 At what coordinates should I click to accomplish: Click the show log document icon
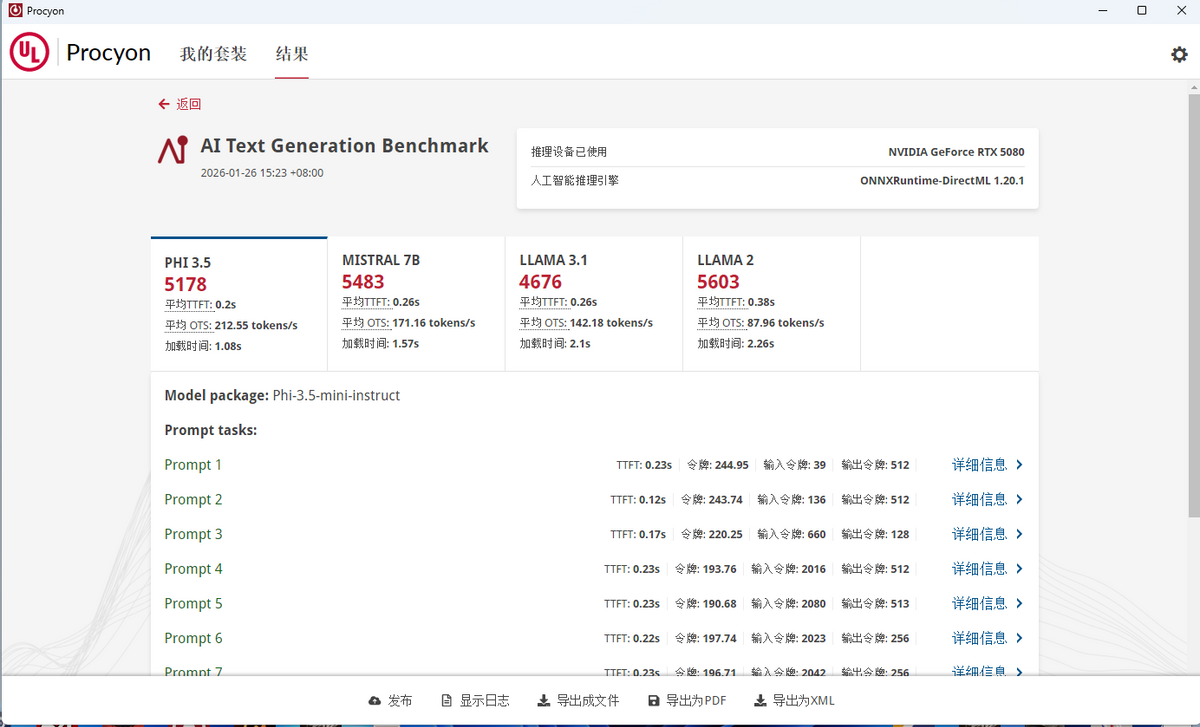447,701
